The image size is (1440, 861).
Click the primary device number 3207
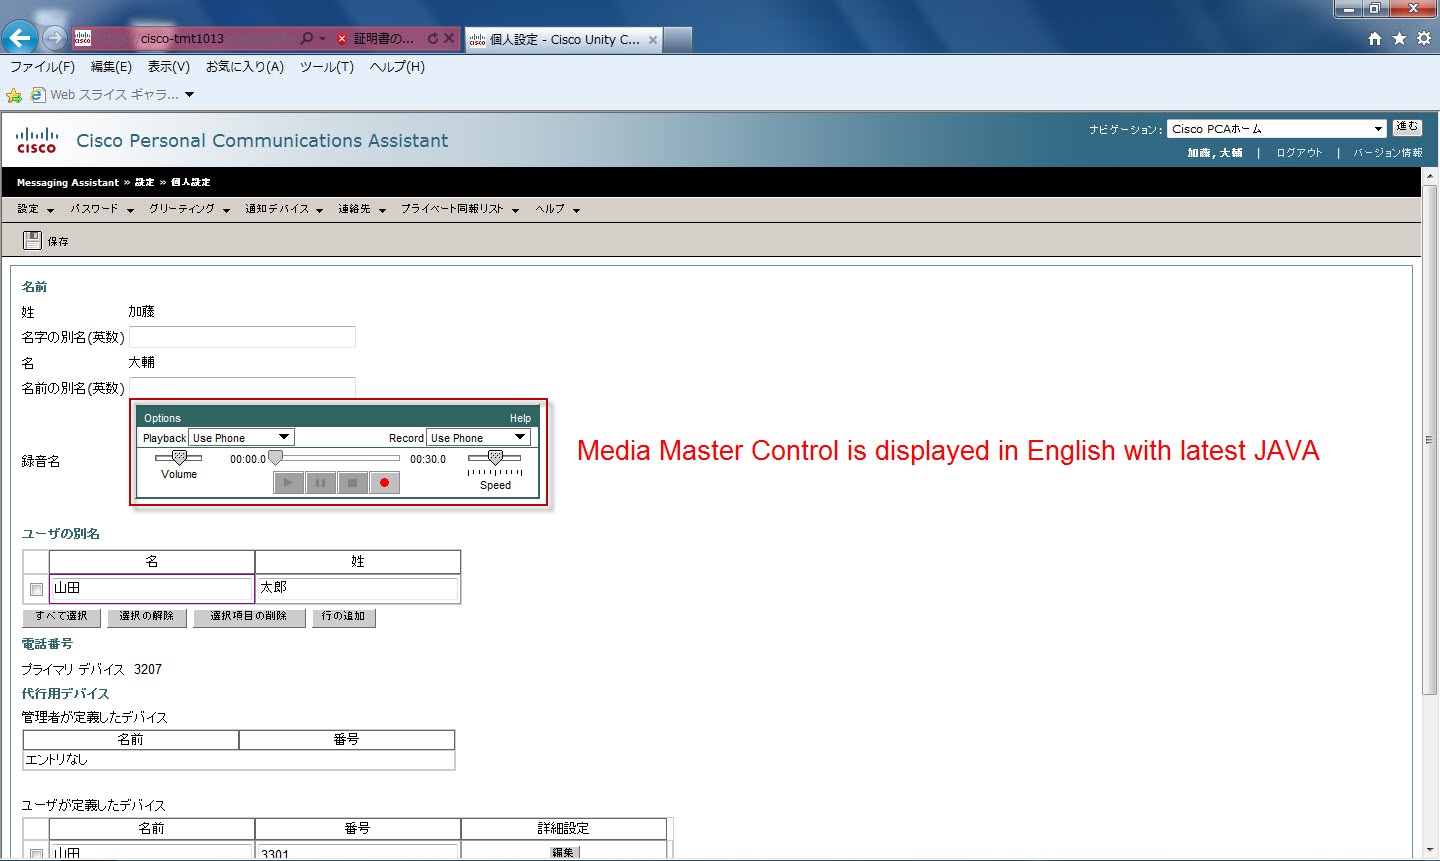pos(148,670)
